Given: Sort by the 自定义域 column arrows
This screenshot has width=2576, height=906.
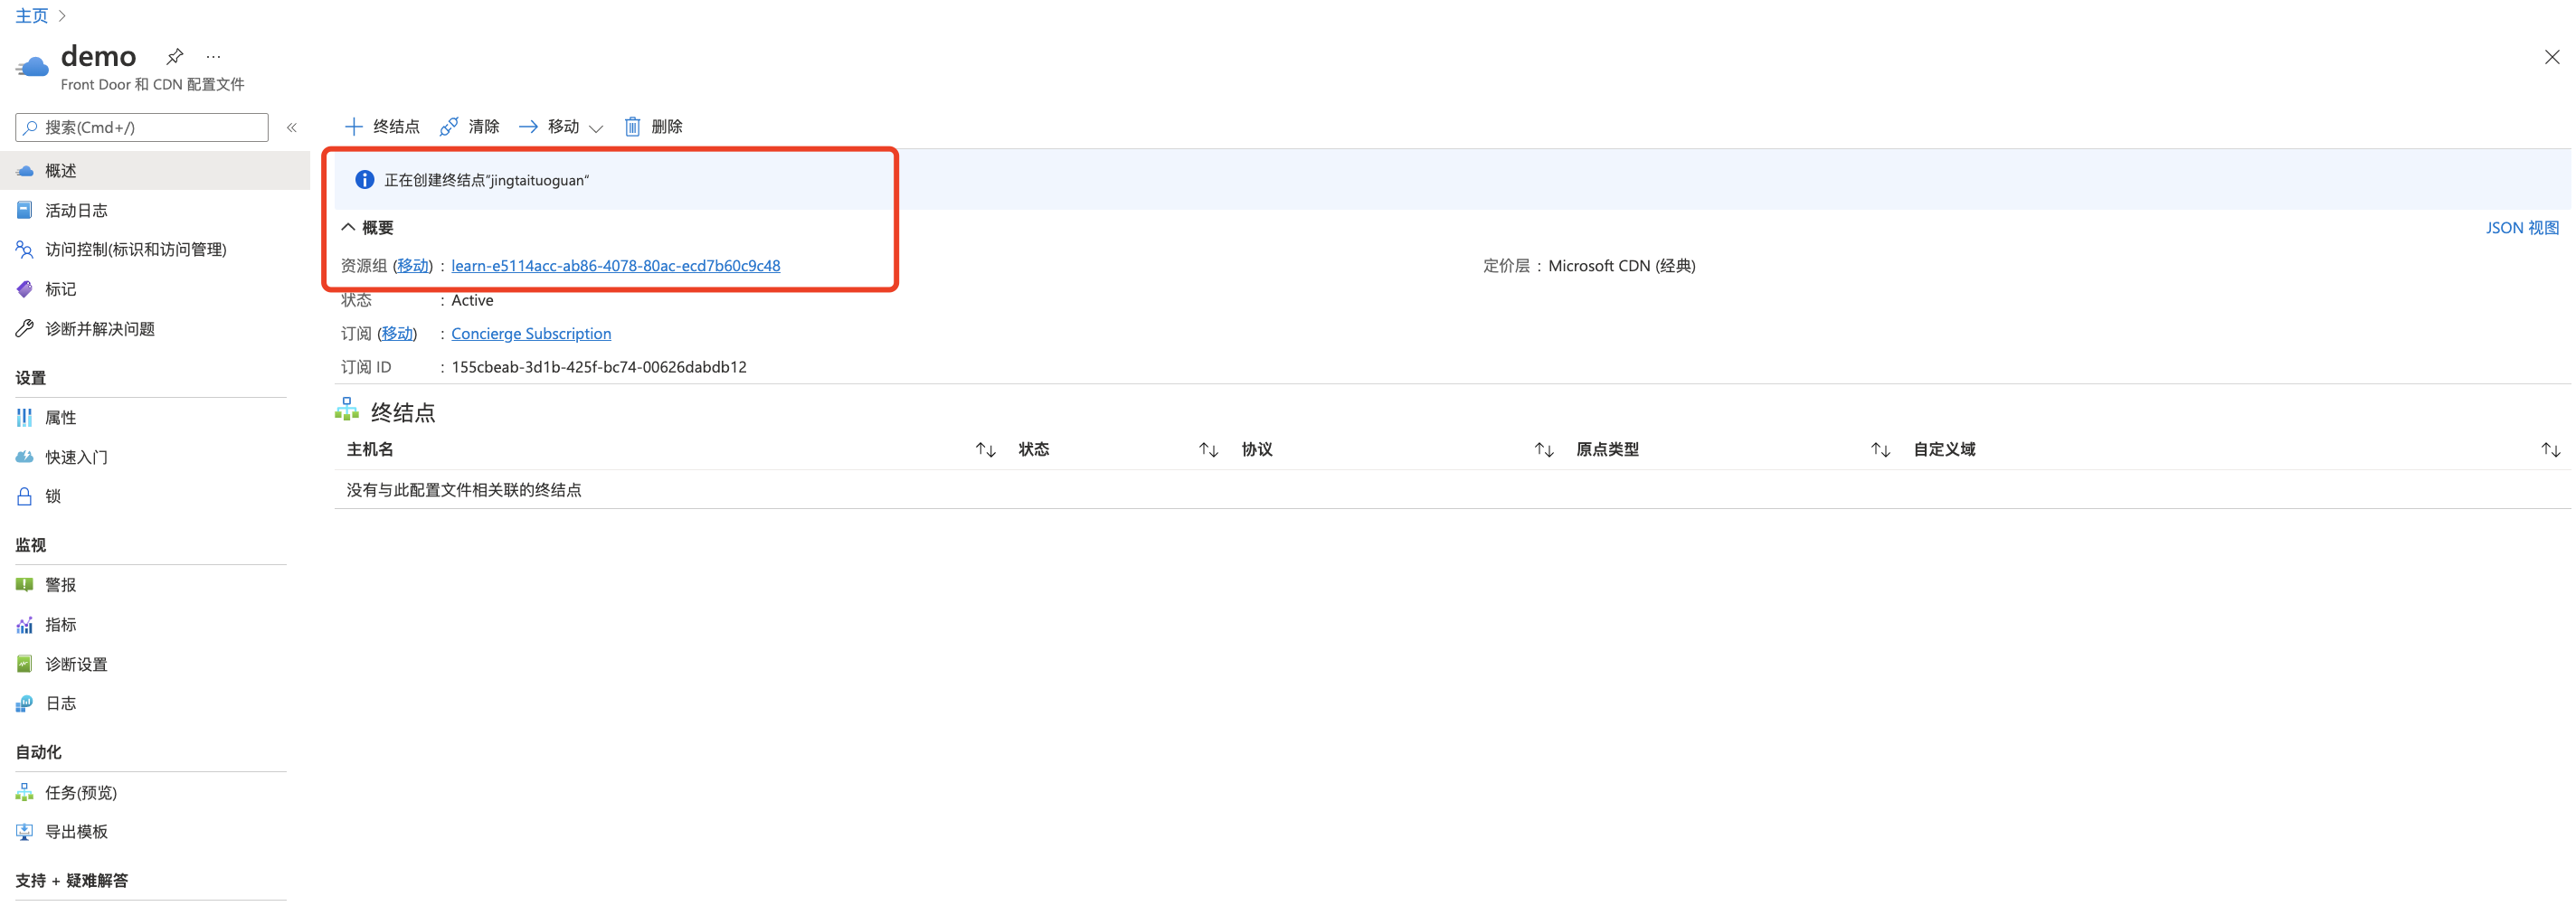Looking at the screenshot, I should pos(2551,450).
